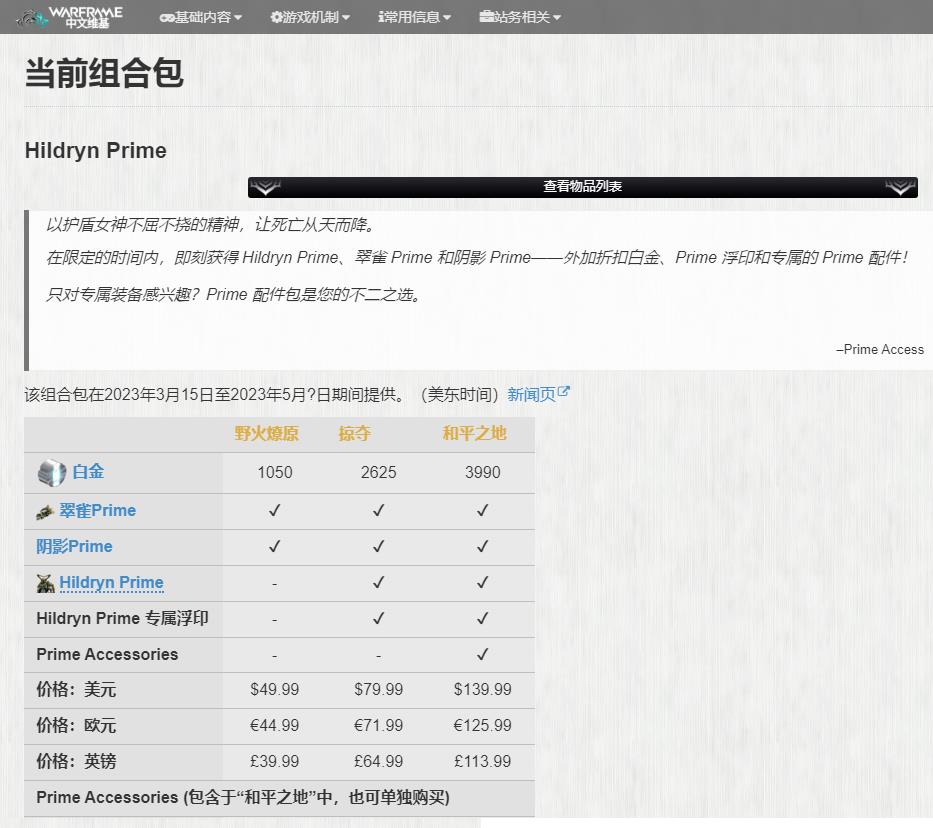Open the 常用信息 dropdown menu
The image size is (933, 828).
click(415, 17)
